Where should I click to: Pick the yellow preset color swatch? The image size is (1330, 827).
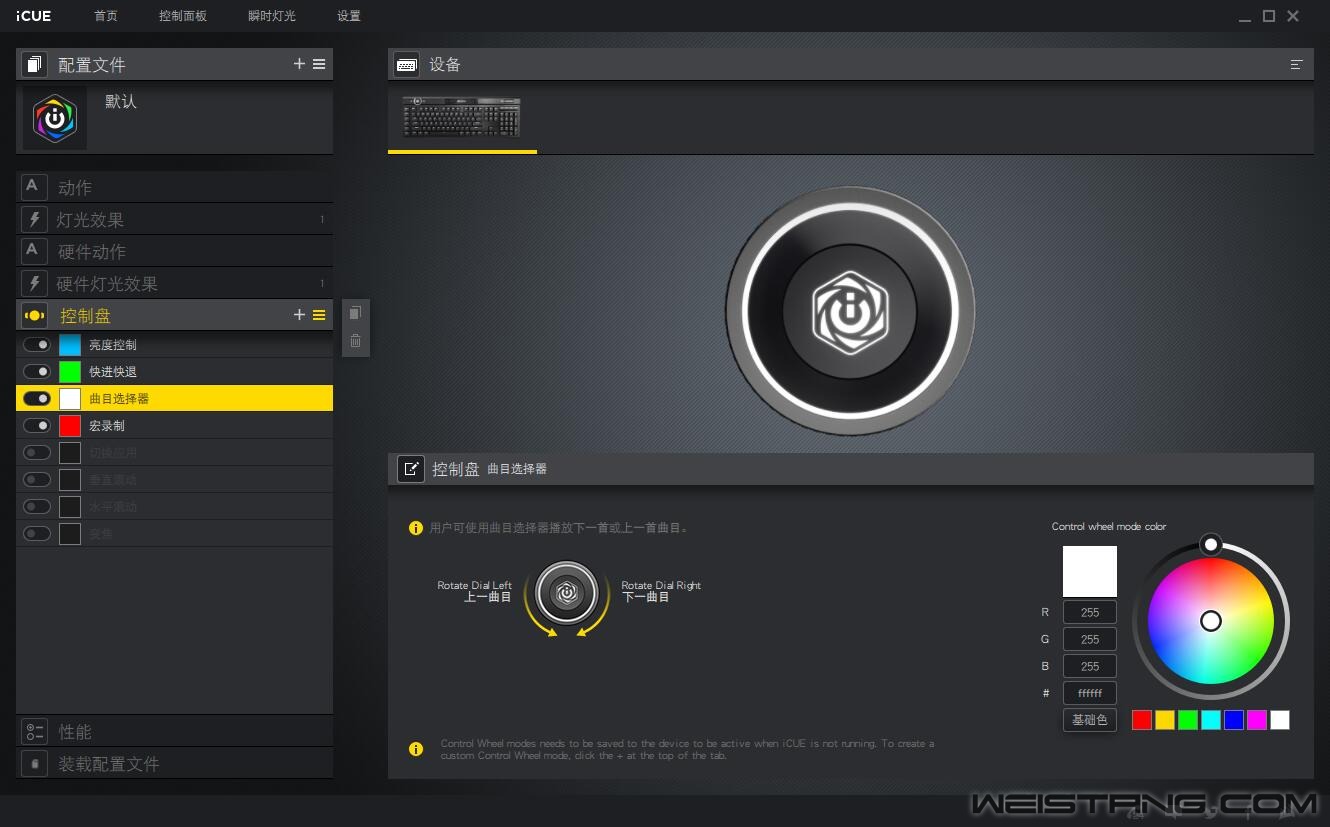1165,720
